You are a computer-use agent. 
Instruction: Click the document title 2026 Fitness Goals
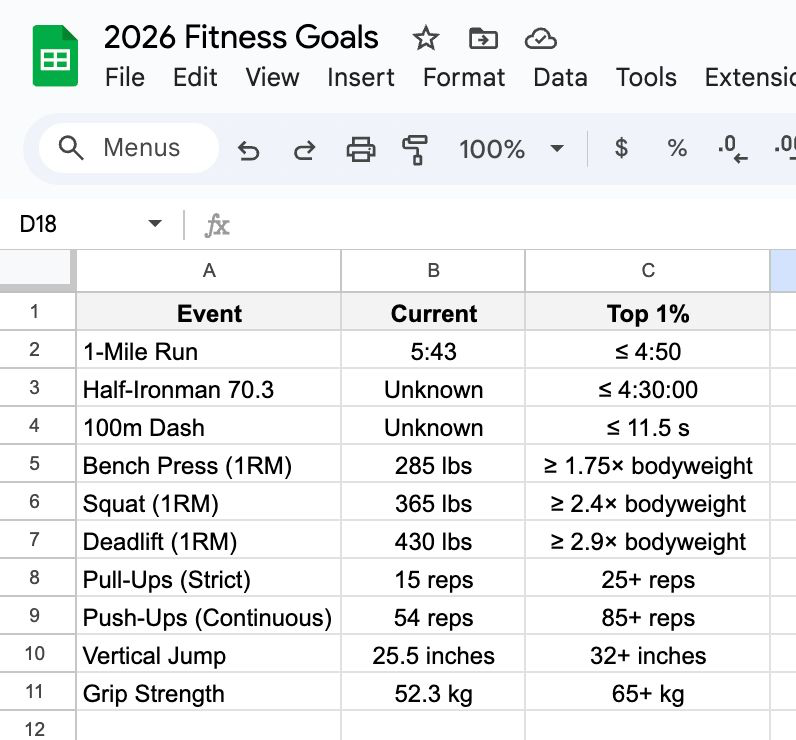(x=241, y=38)
